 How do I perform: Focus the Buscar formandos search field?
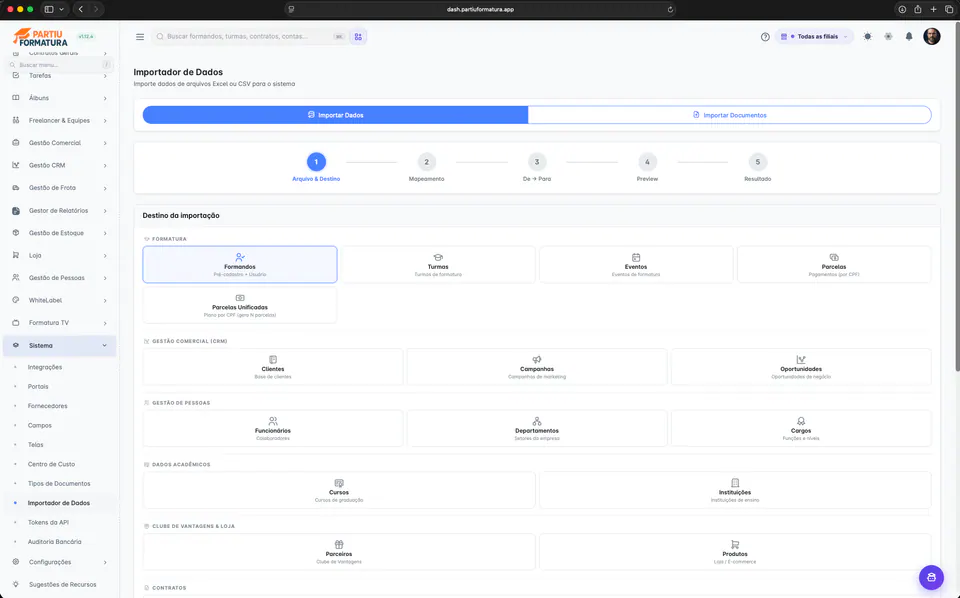(250, 37)
